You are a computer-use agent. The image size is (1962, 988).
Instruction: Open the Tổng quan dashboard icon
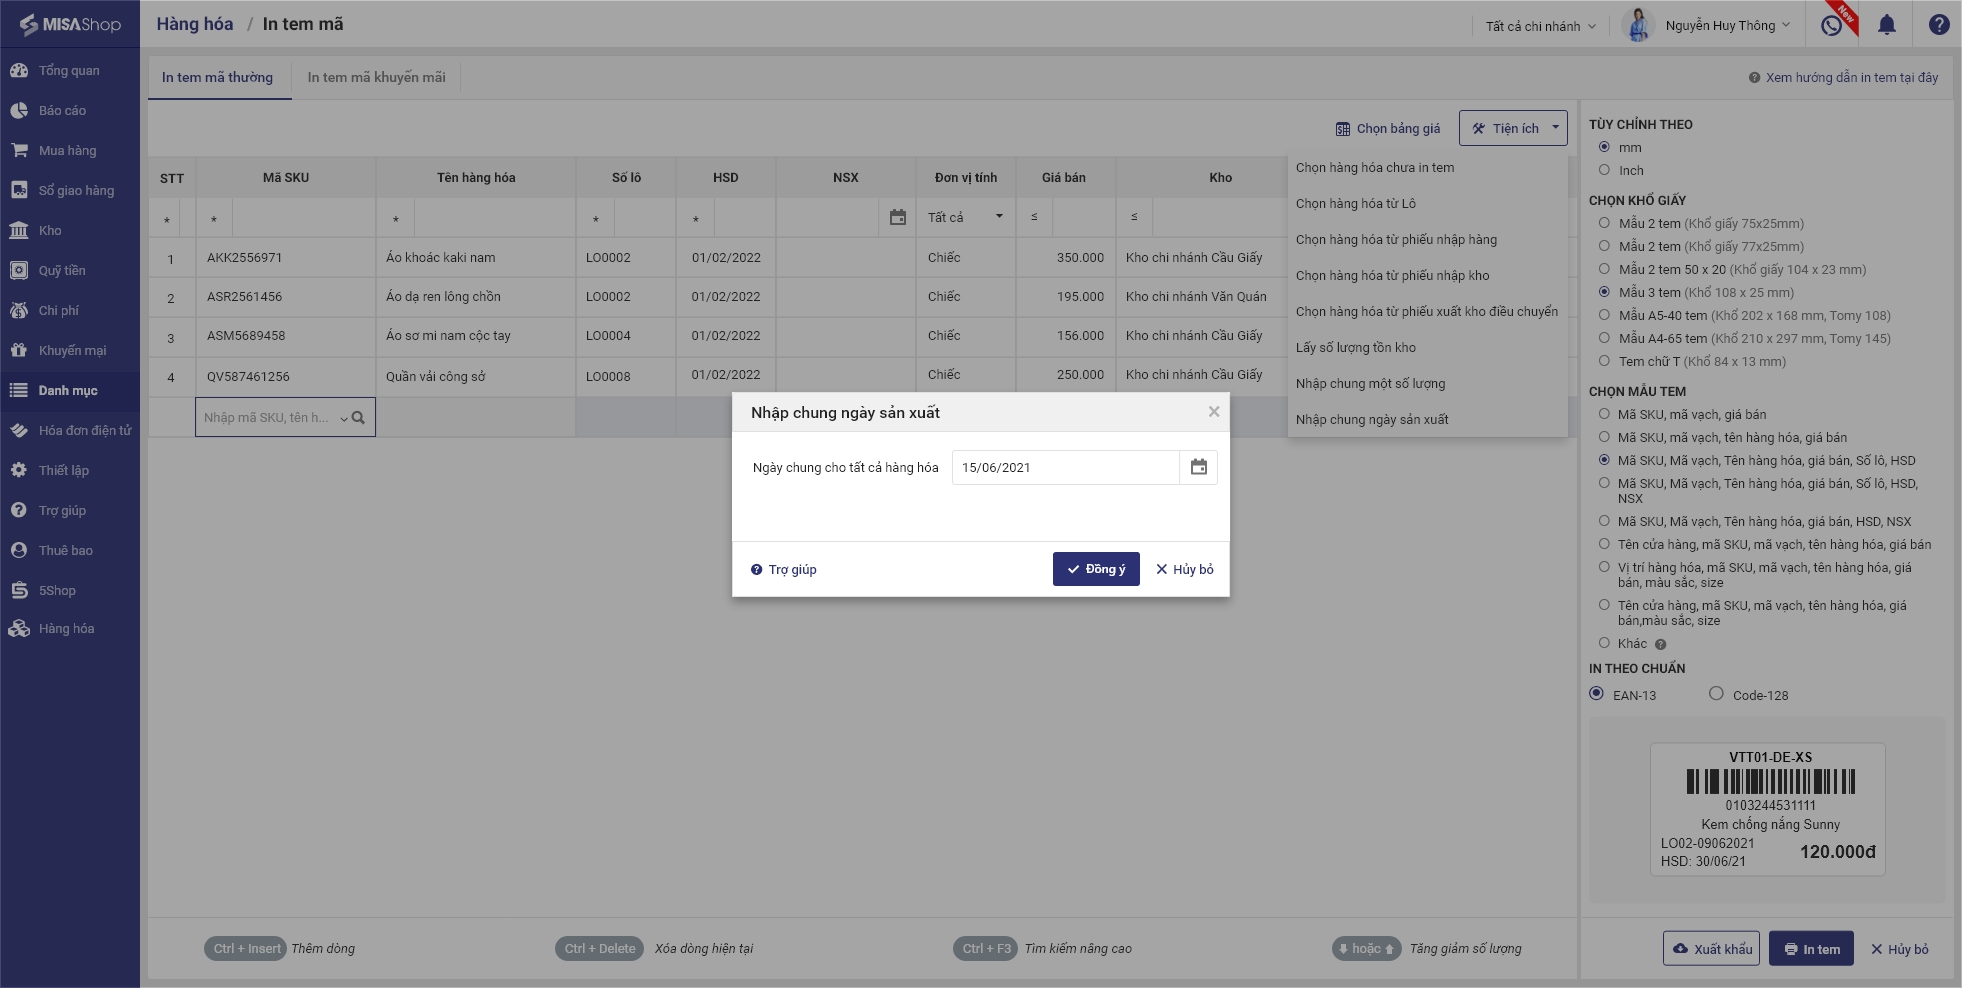[x=19, y=71]
